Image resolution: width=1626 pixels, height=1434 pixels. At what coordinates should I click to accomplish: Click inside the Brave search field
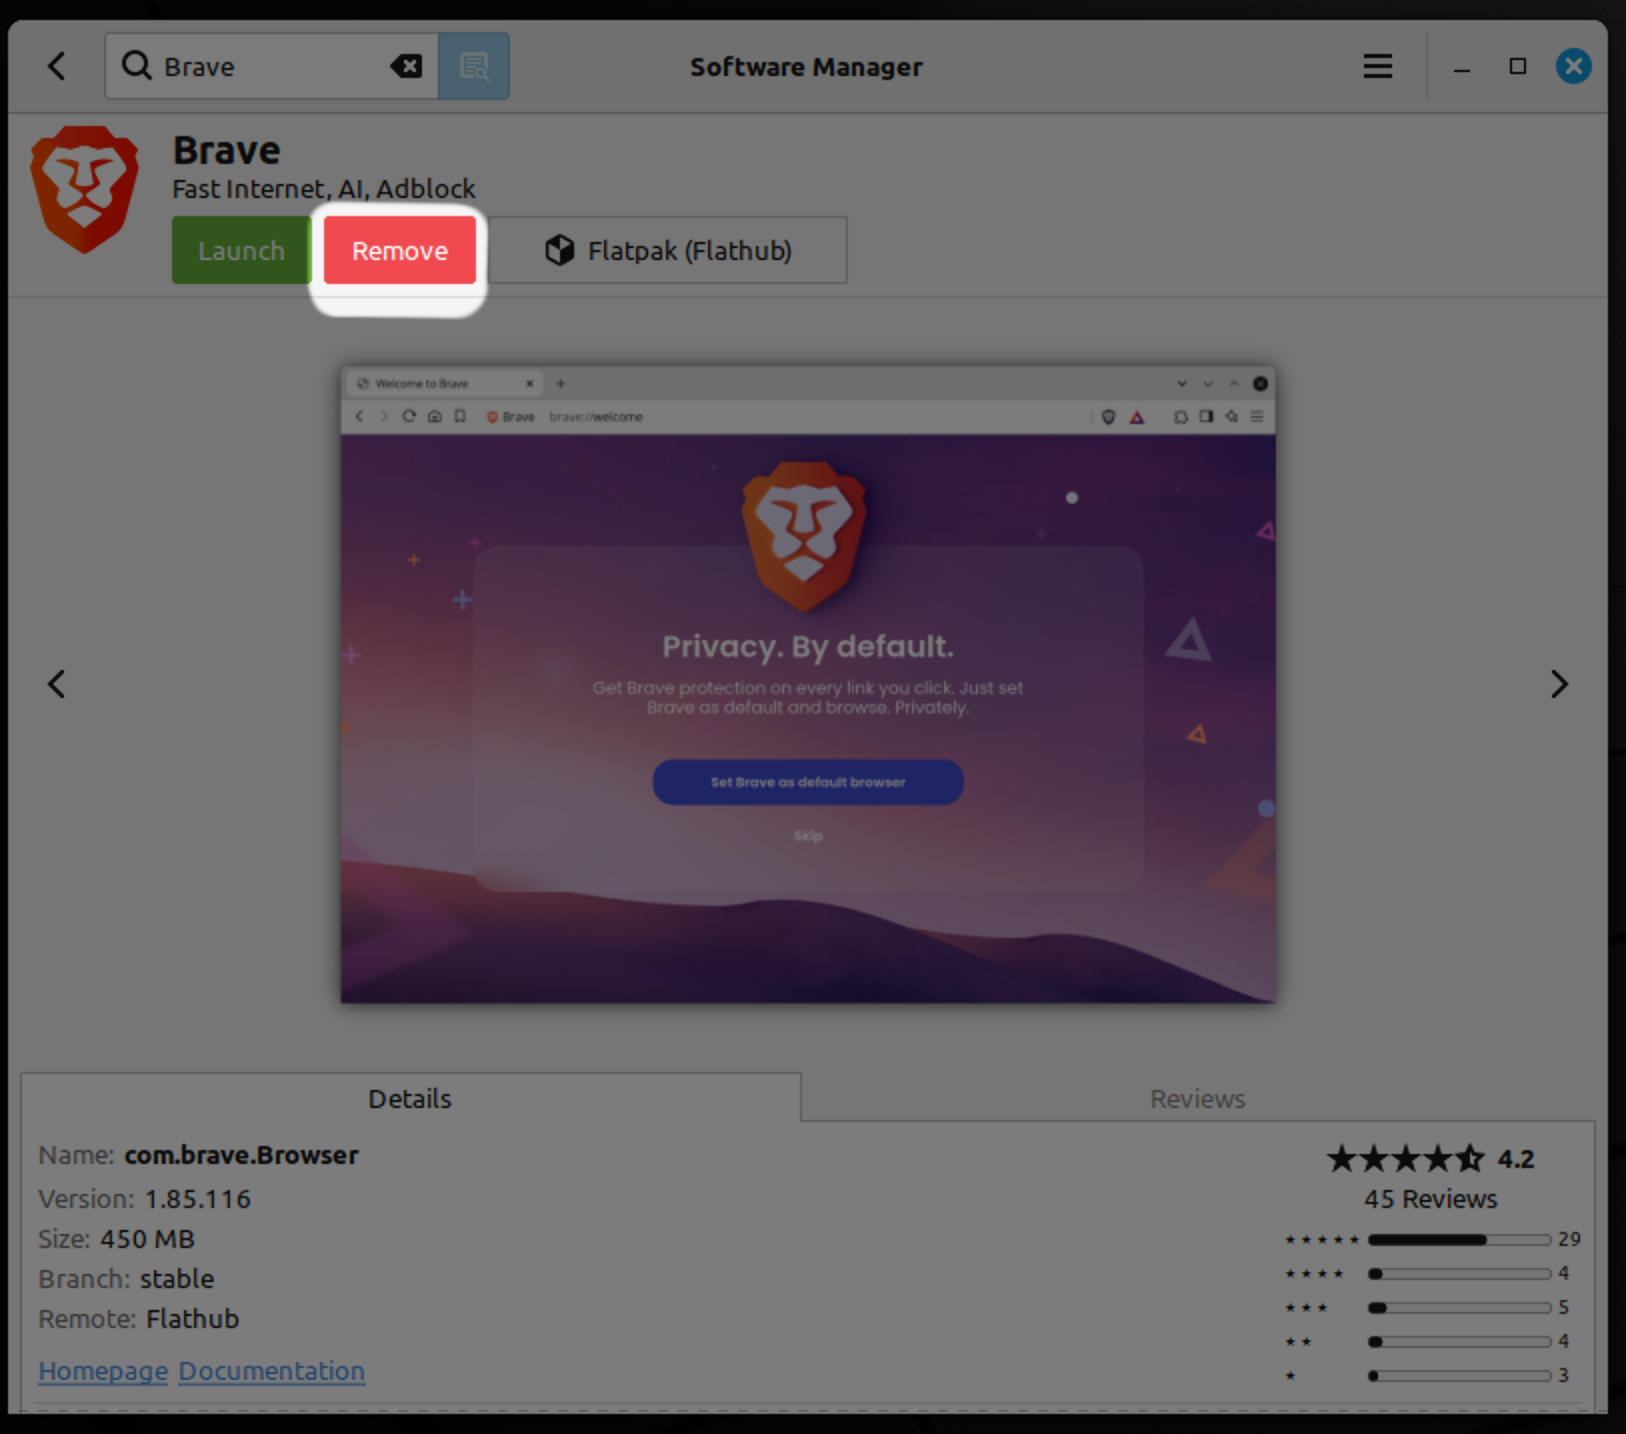(x=270, y=67)
